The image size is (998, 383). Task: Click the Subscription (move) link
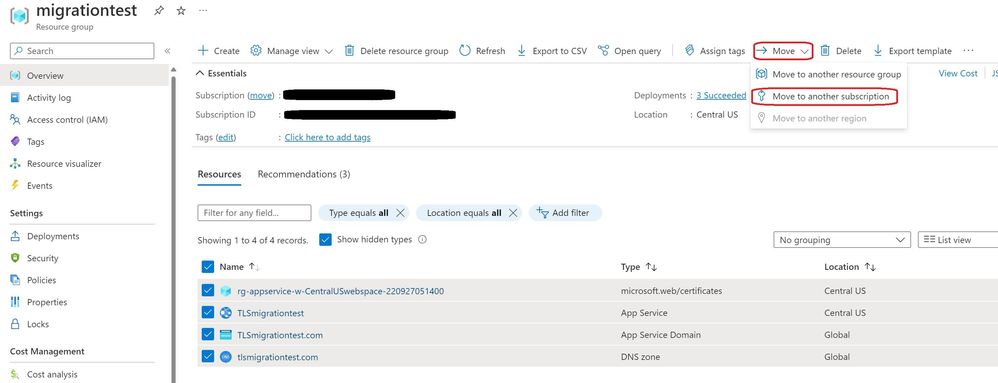point(261,95)
